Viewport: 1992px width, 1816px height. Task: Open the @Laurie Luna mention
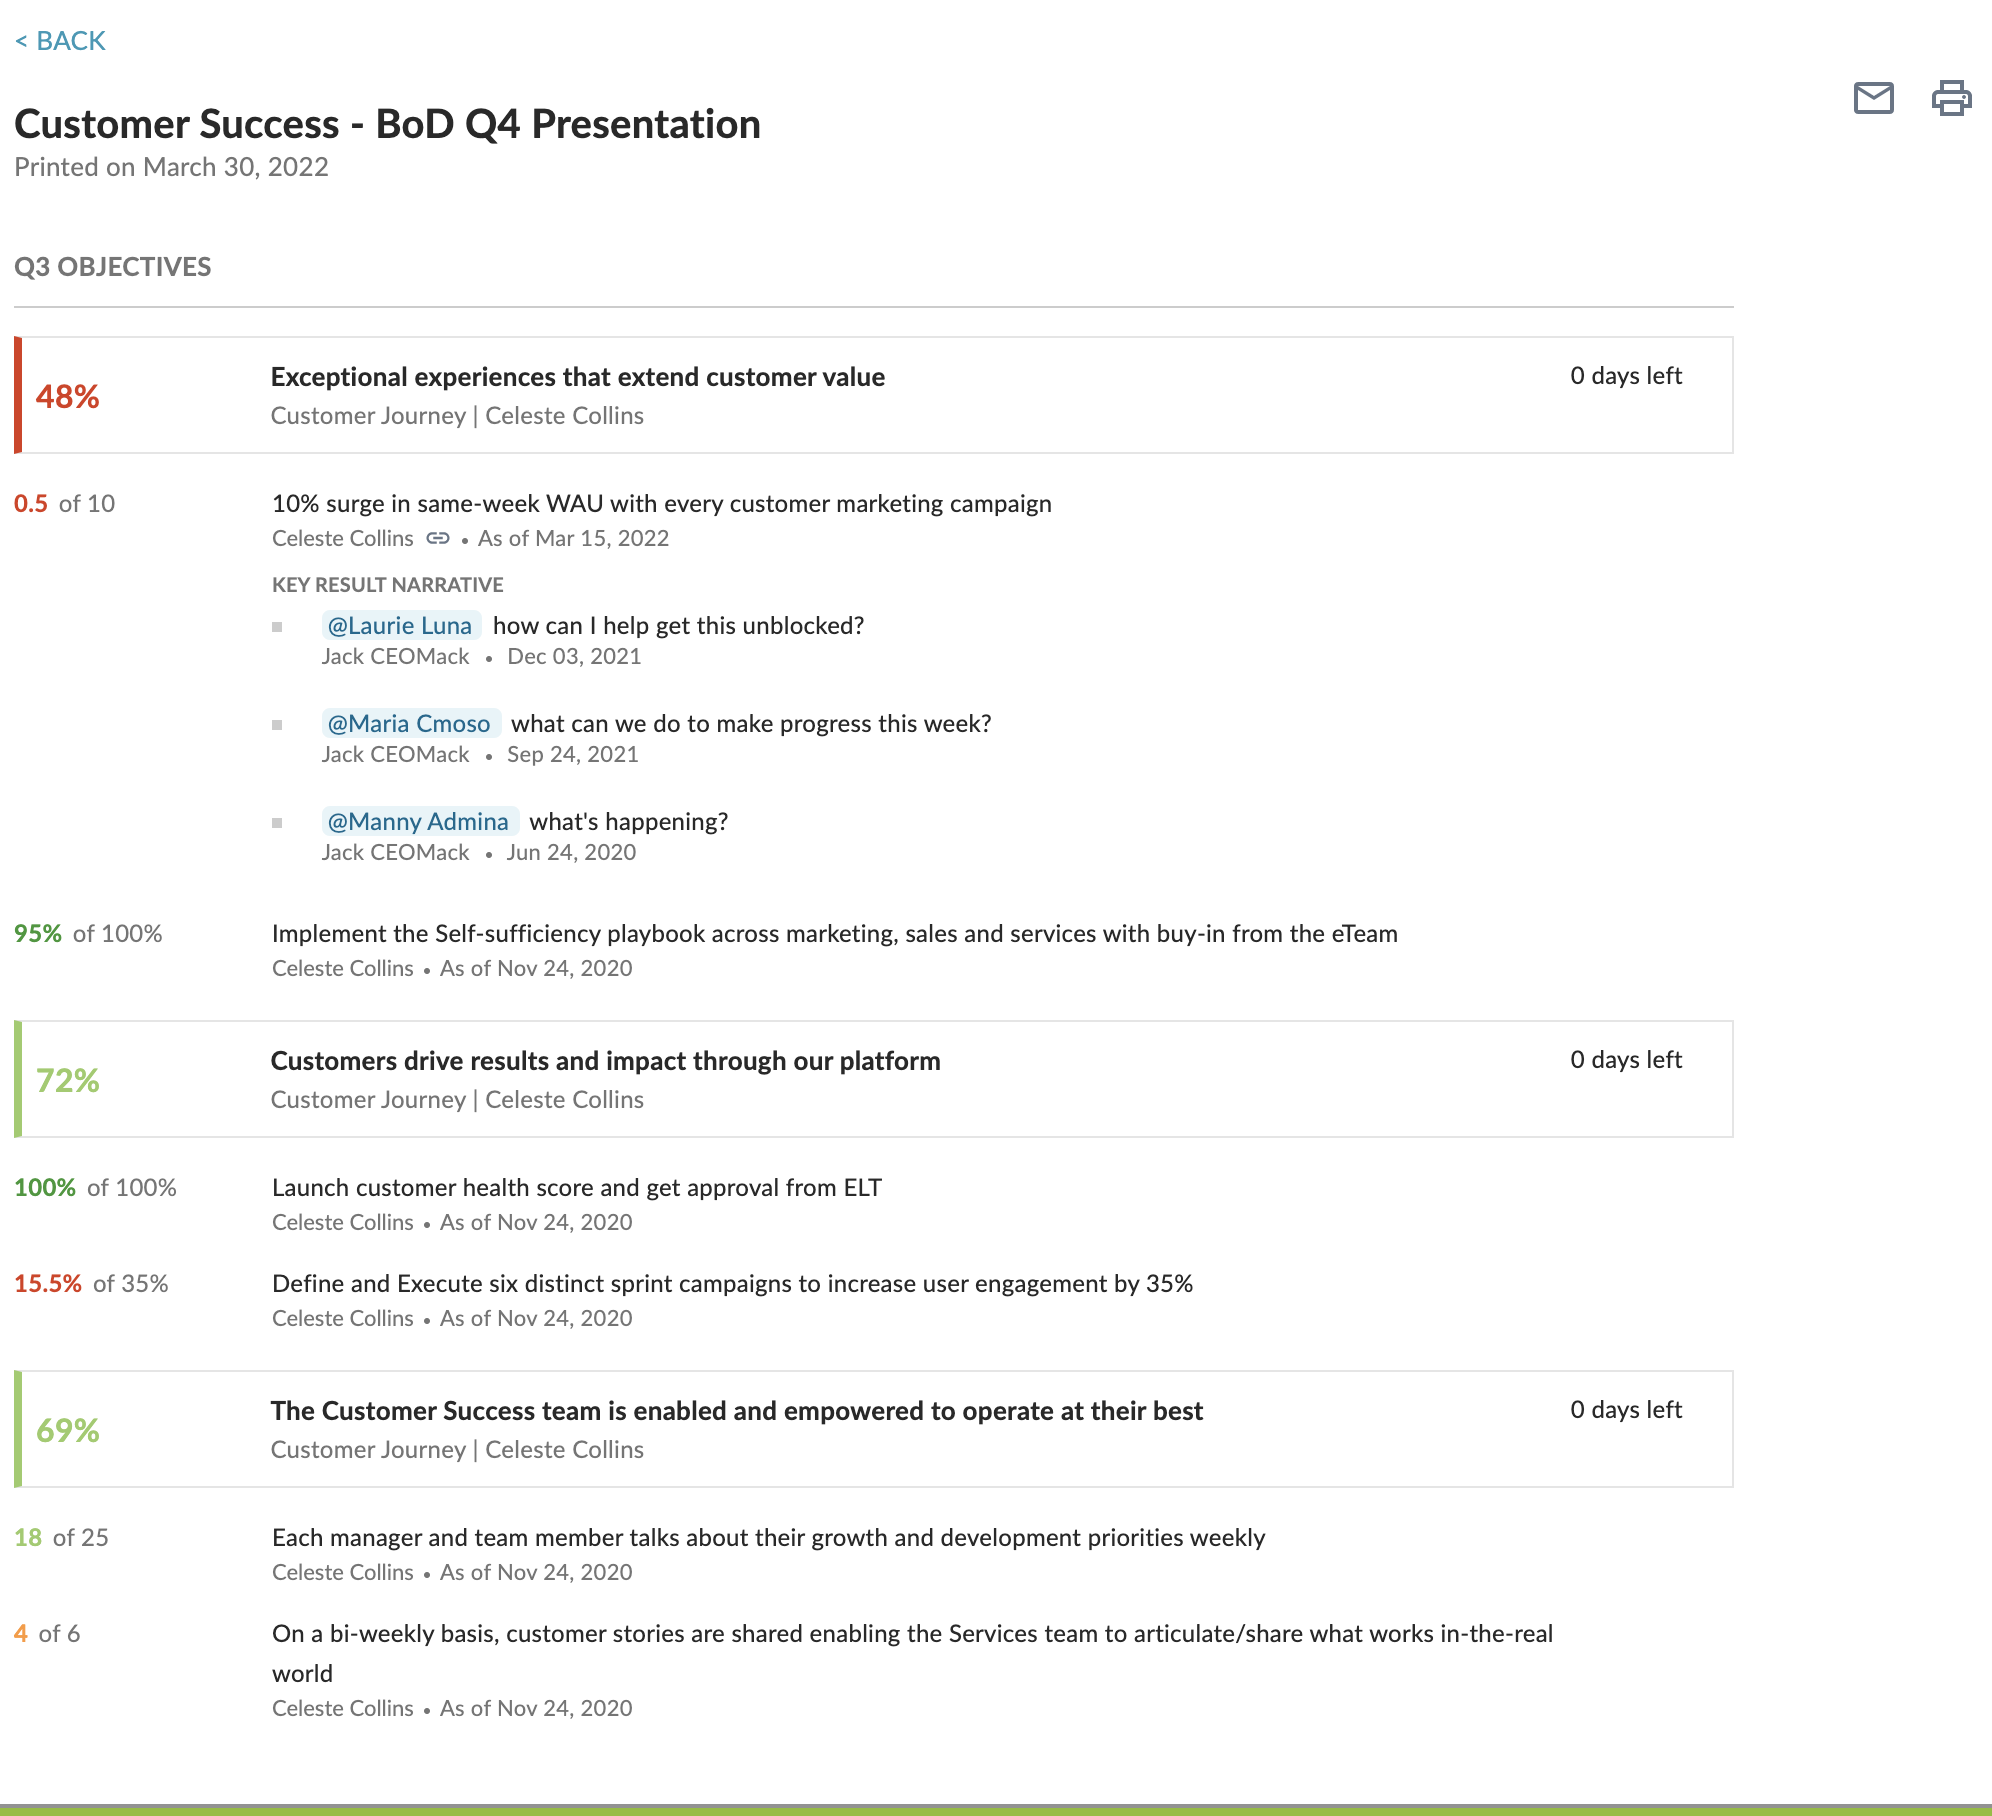click(401, 625)
